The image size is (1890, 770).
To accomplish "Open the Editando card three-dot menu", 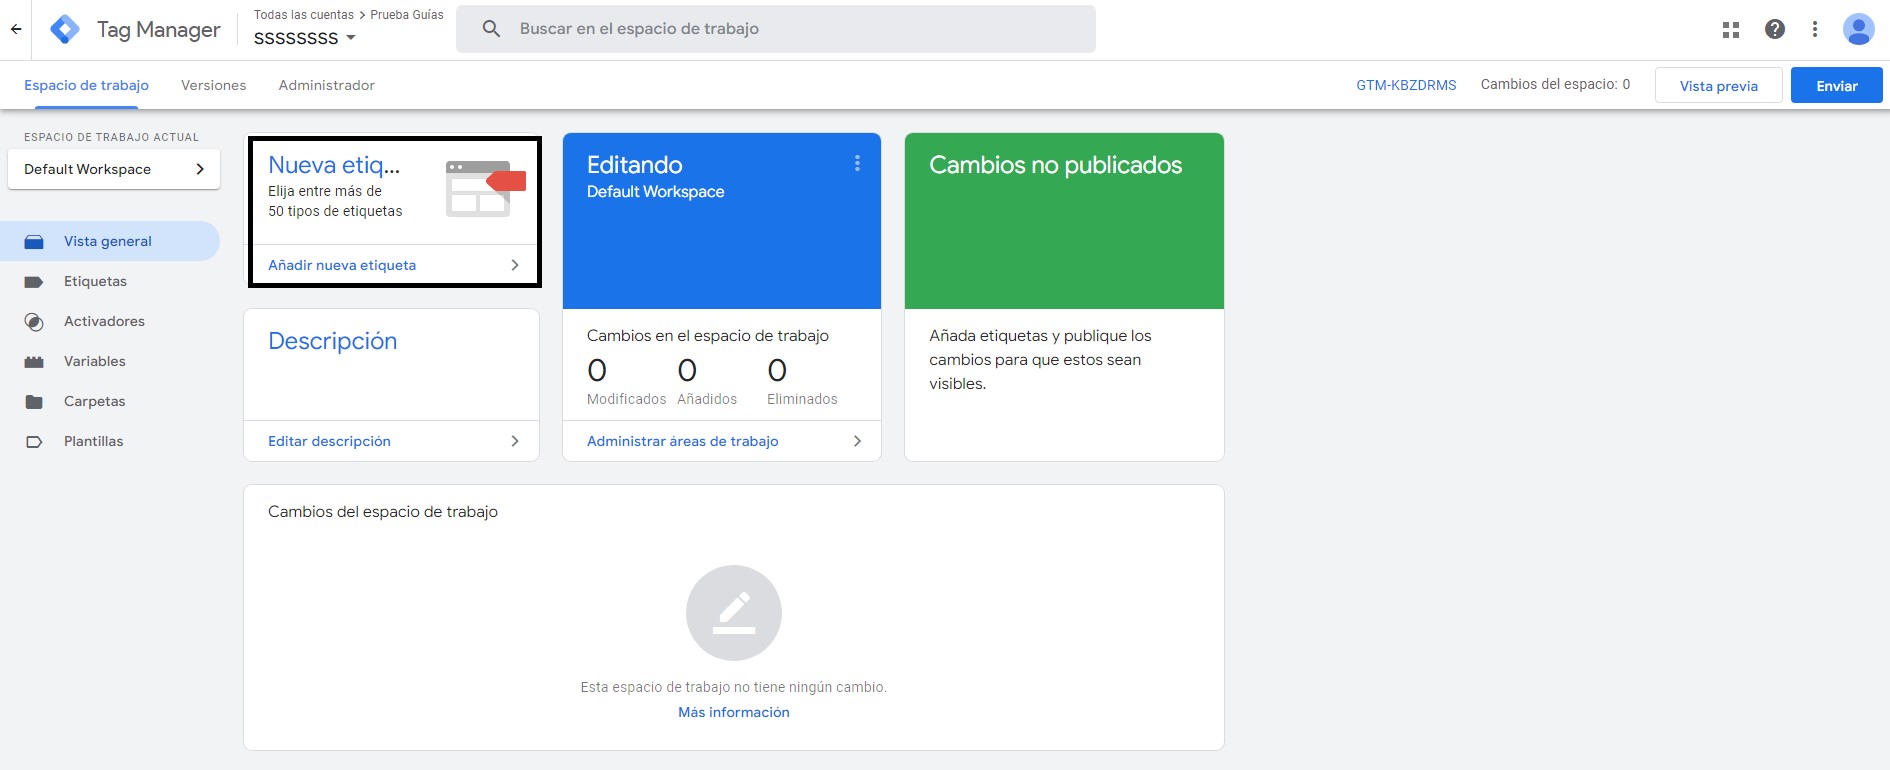I will click(x=857, y=164).
